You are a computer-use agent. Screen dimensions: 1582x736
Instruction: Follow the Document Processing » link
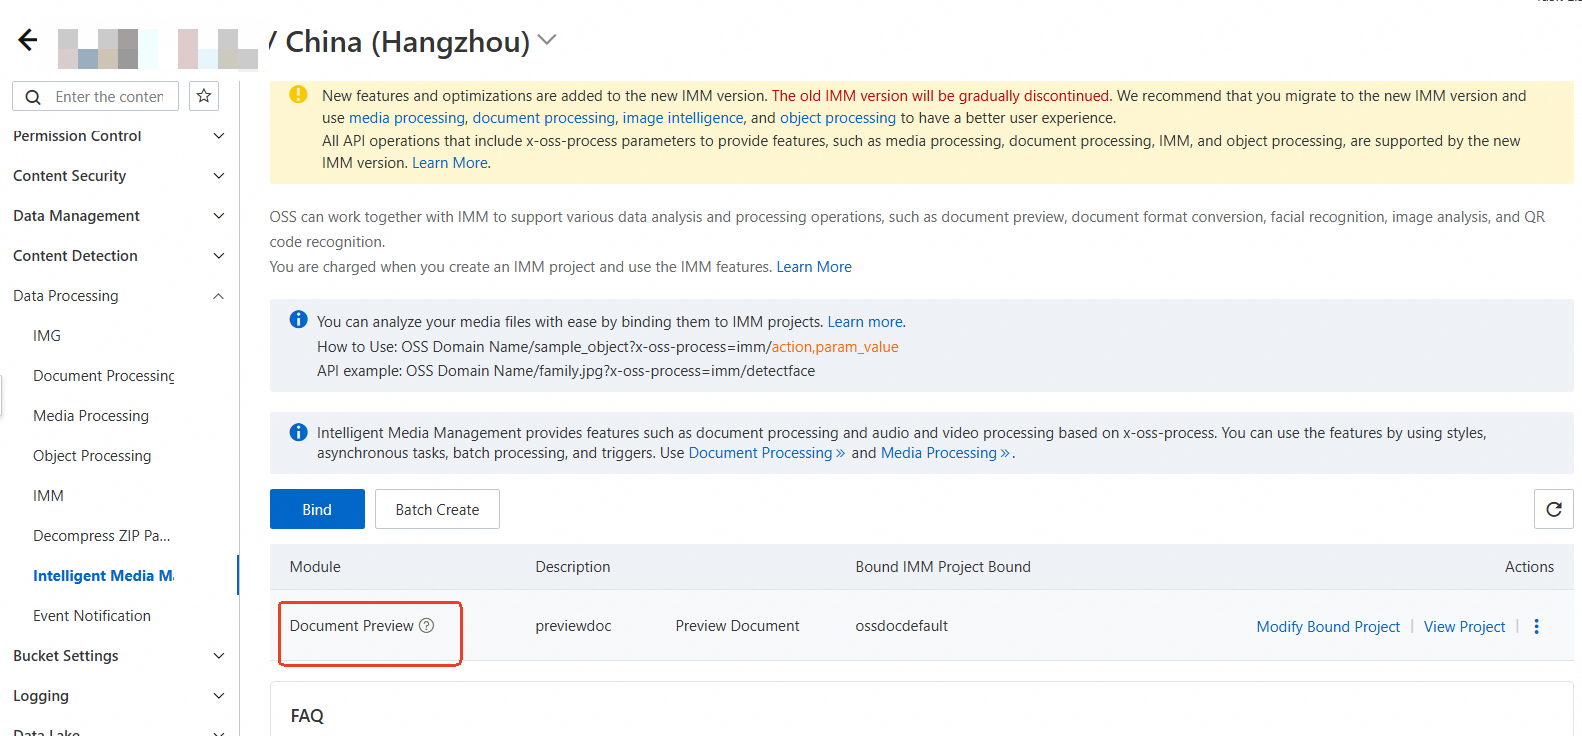(x=767, y=453)
